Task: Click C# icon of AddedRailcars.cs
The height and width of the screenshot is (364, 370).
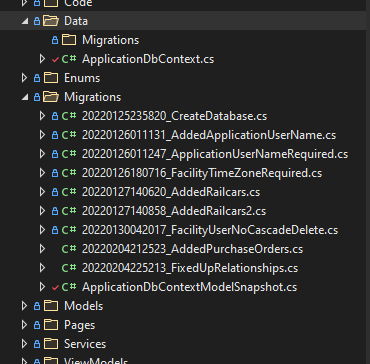Action: [x=69, y=192]
